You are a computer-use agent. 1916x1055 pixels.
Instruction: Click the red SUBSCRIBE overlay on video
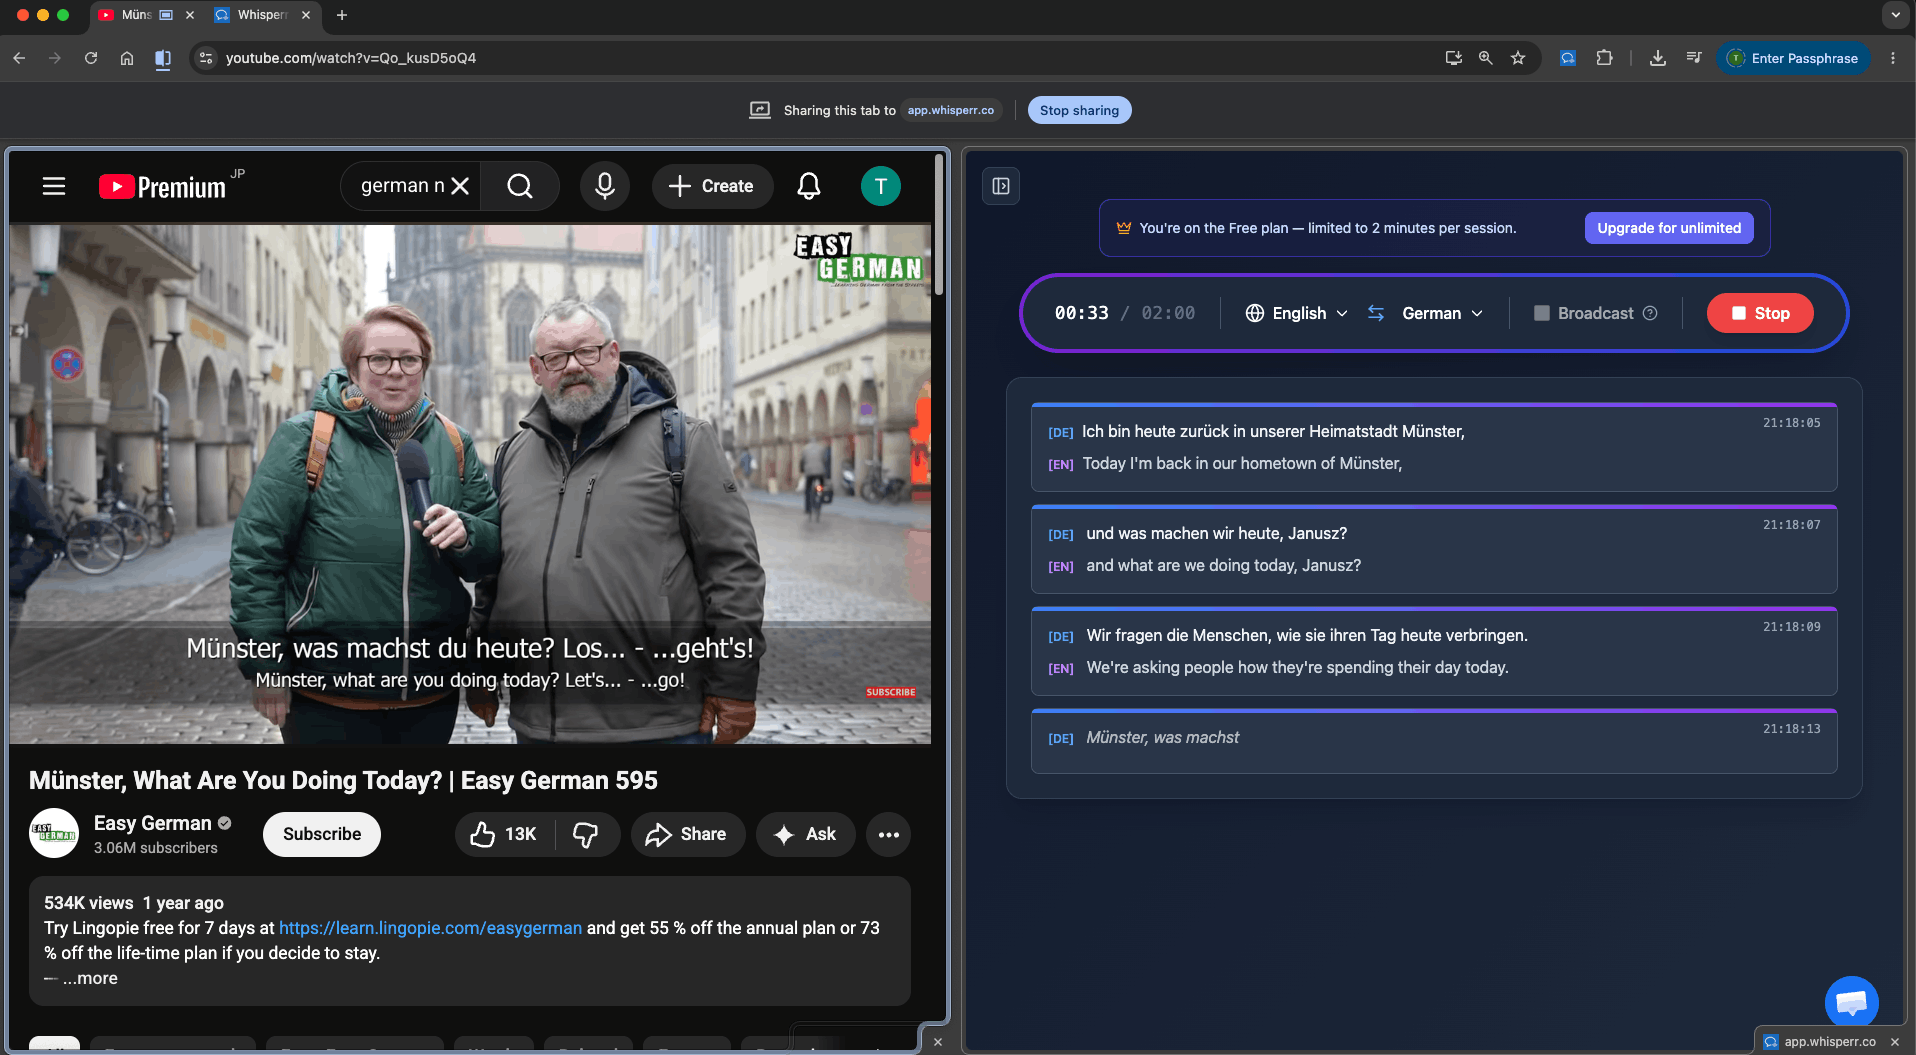[x=891, y=692]
